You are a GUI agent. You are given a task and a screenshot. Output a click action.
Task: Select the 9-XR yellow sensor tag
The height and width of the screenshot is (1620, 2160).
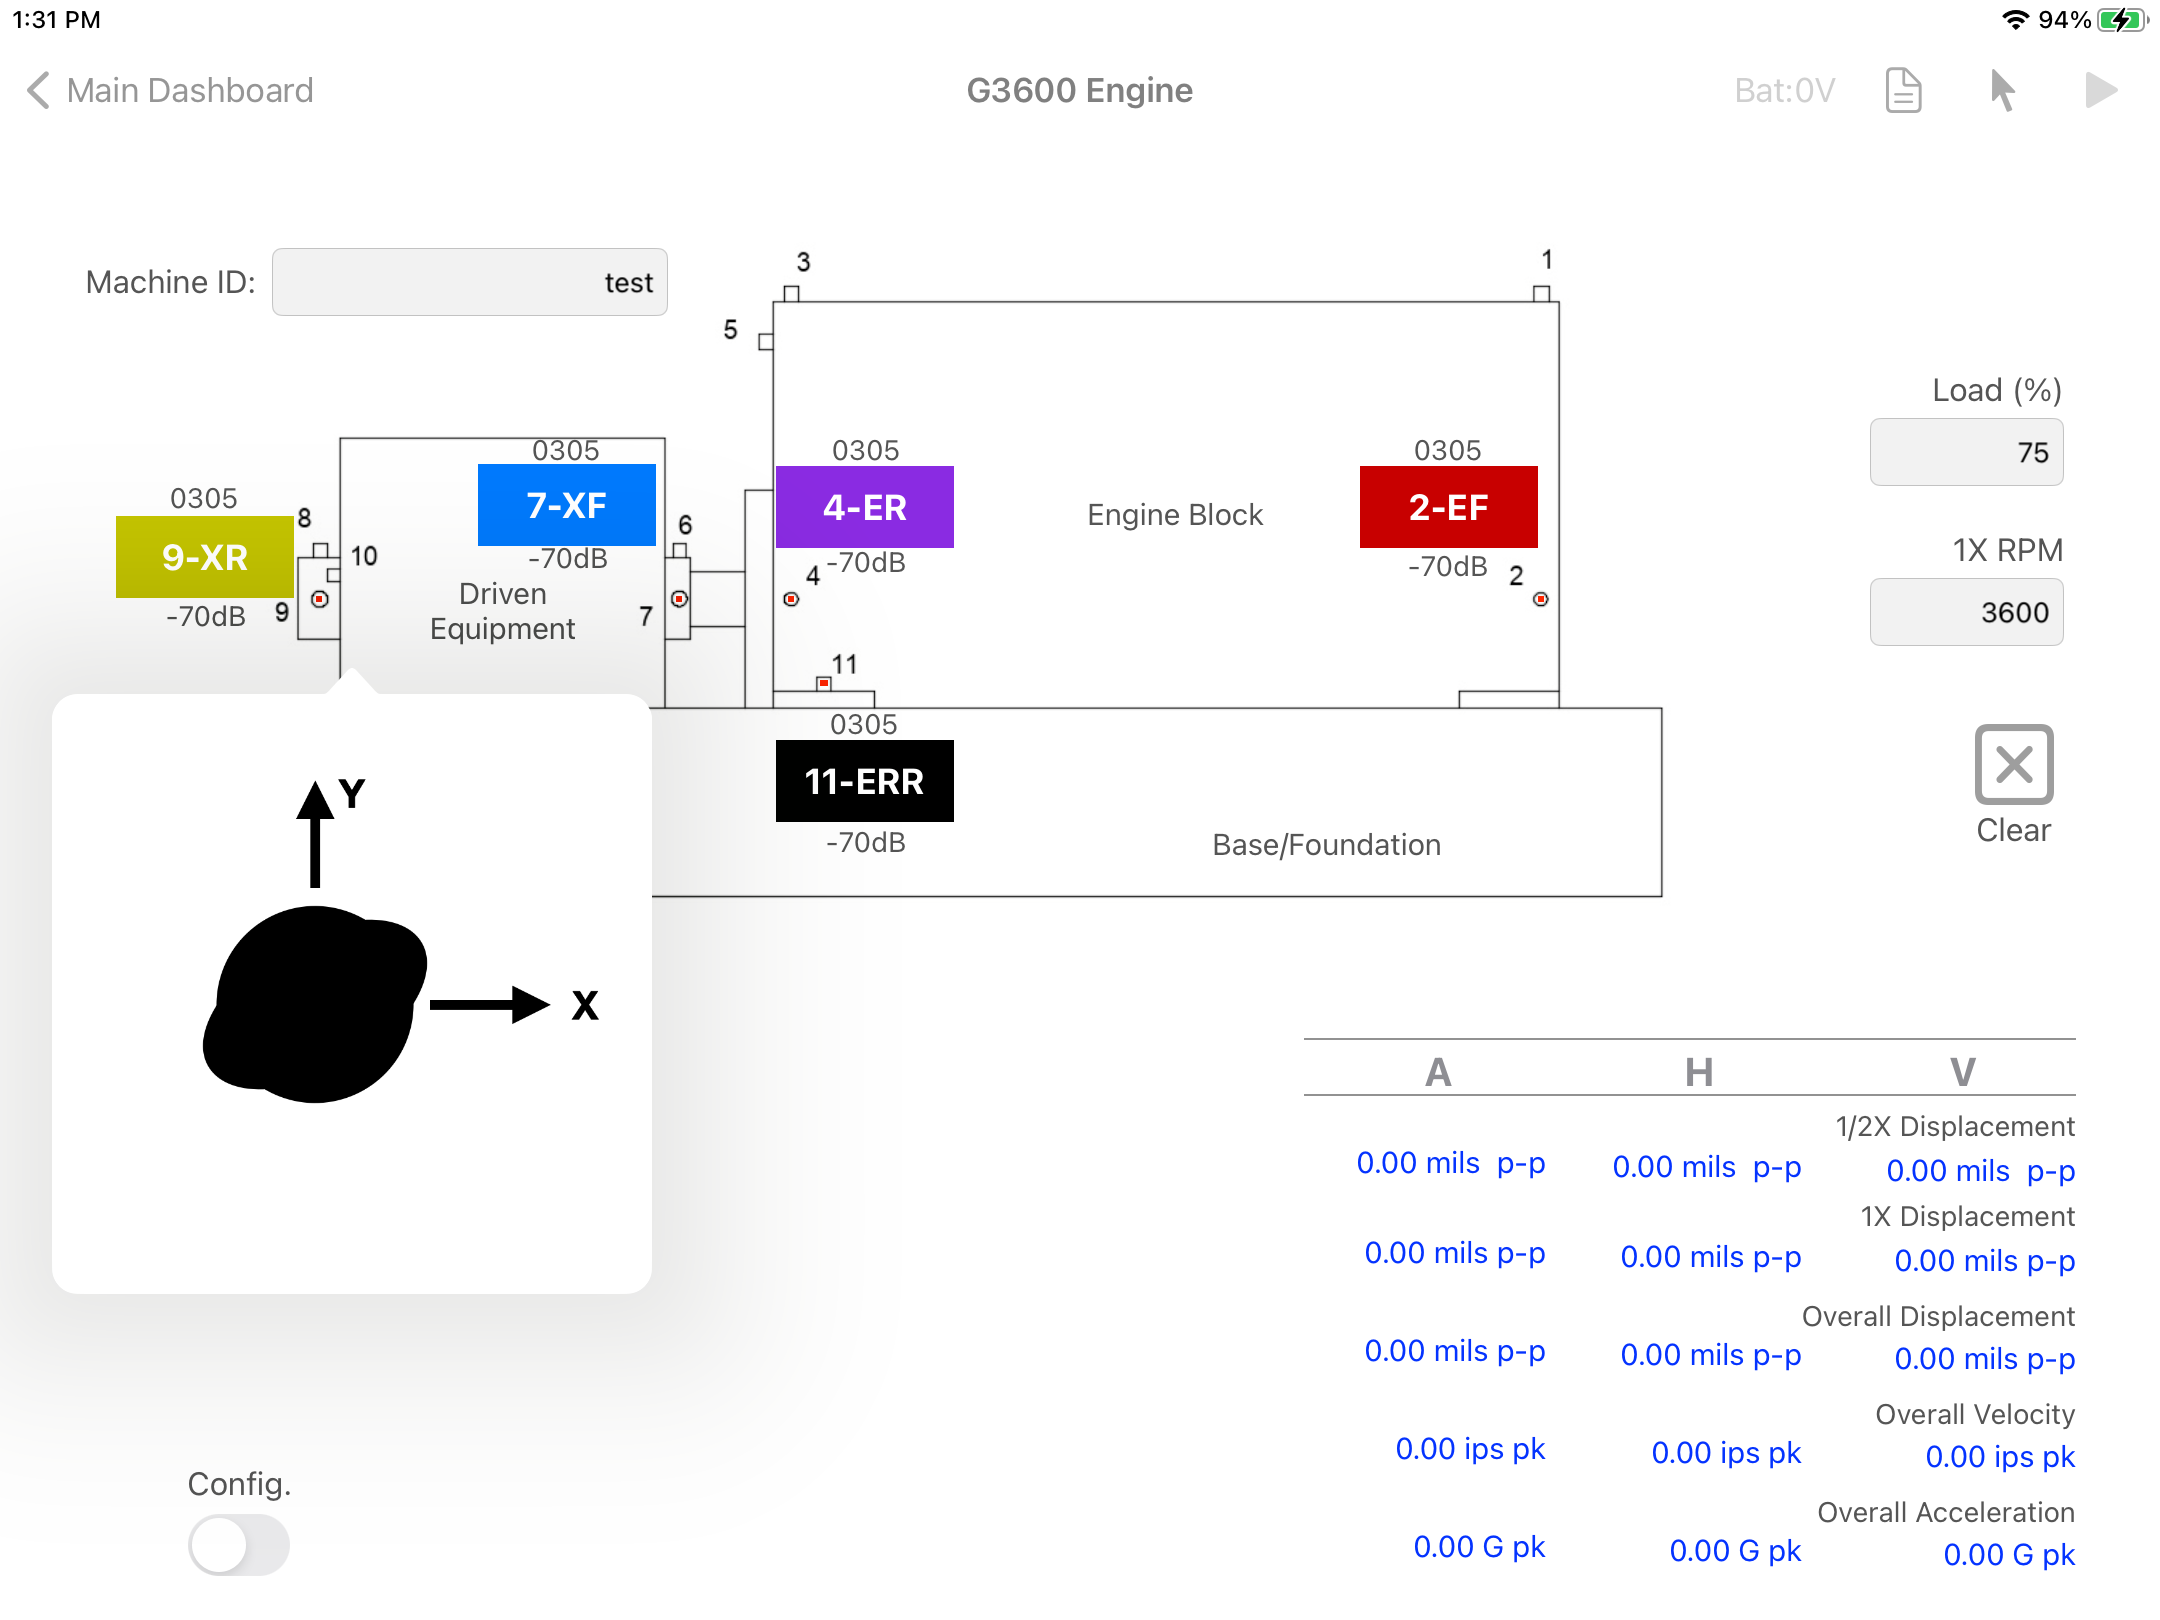[205, 557]
